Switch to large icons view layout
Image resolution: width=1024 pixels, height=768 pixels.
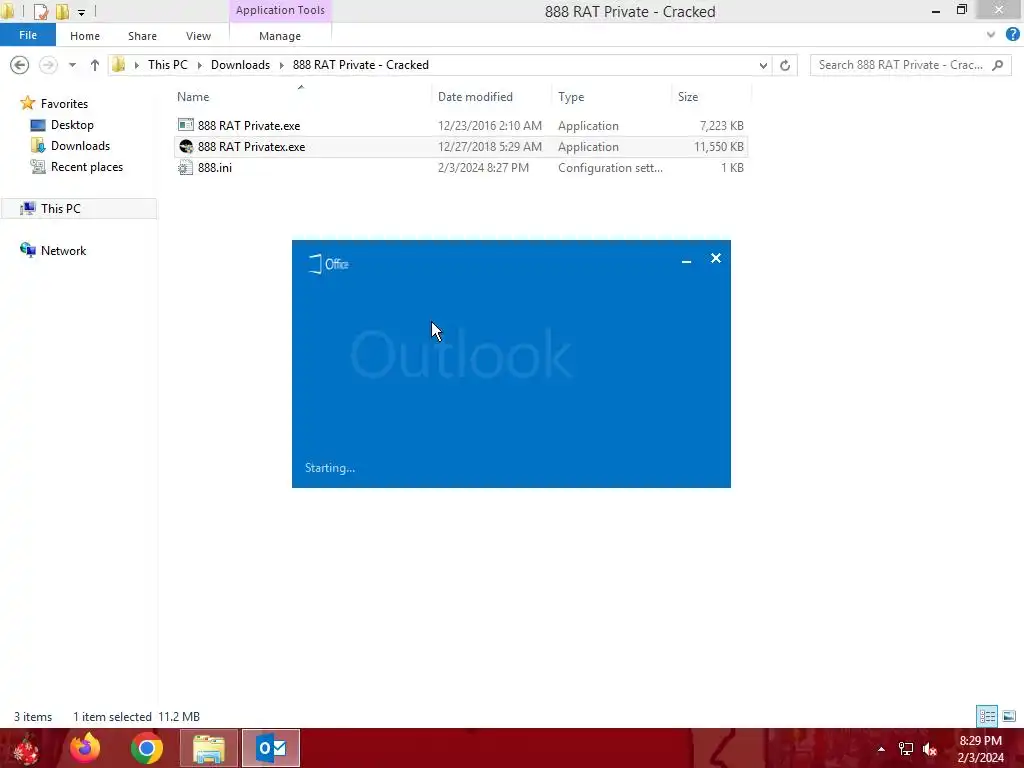tap(1009, 716)
